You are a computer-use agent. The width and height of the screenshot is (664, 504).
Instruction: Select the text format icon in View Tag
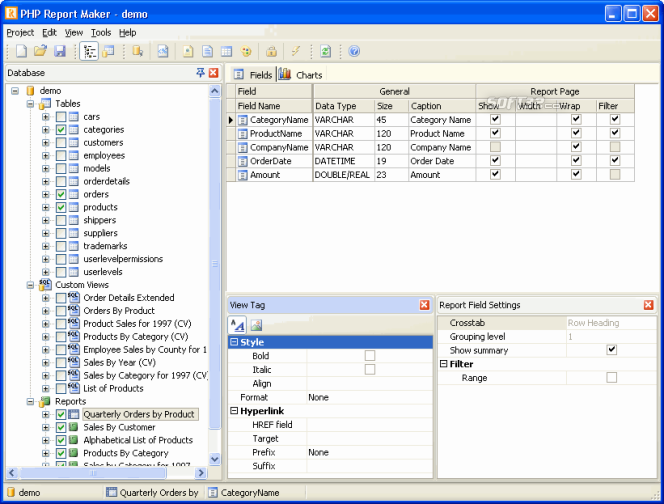tap(237, 325)
